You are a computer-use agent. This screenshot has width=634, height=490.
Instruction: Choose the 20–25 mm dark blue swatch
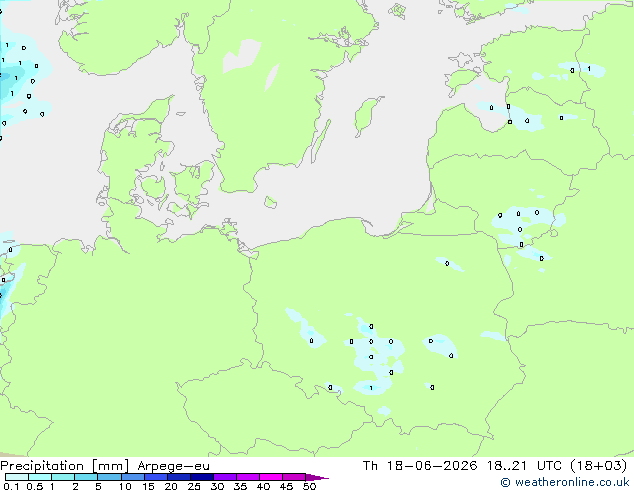178,477
